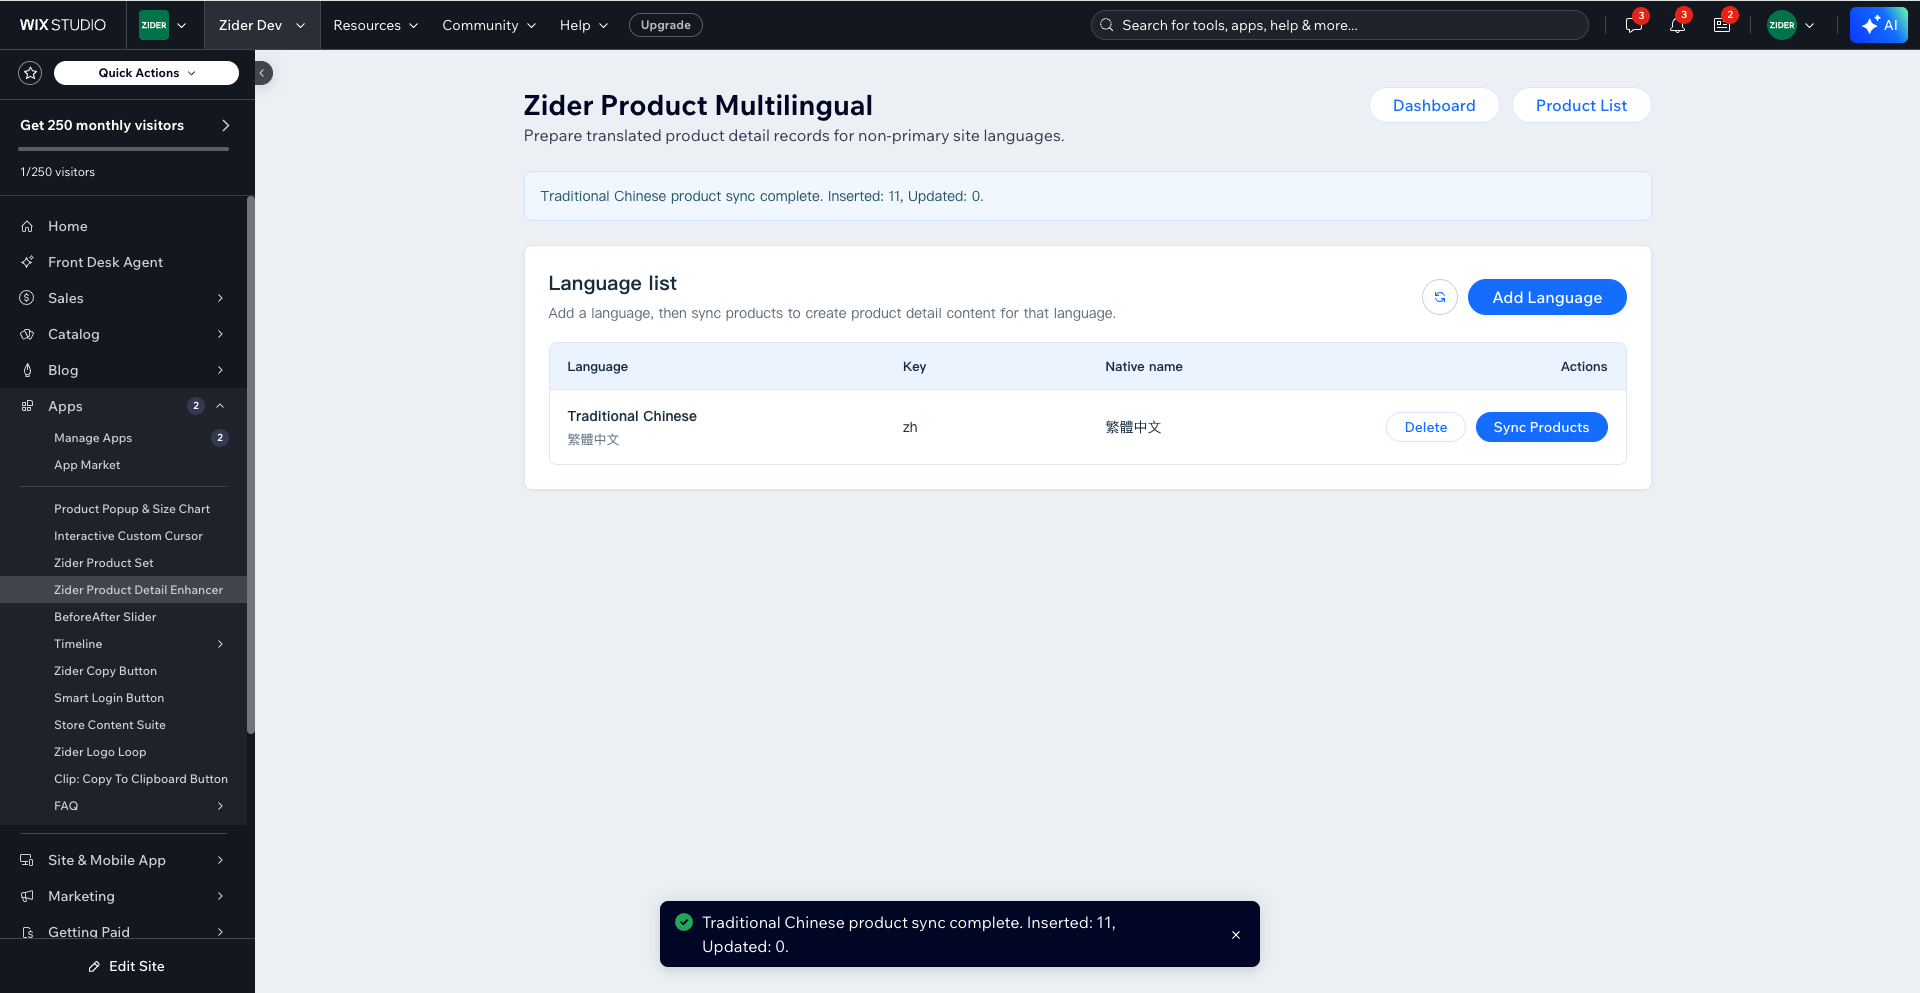Expand the Sales sidebar section
The image size is (1920, 993).
(x=124, y=298)
